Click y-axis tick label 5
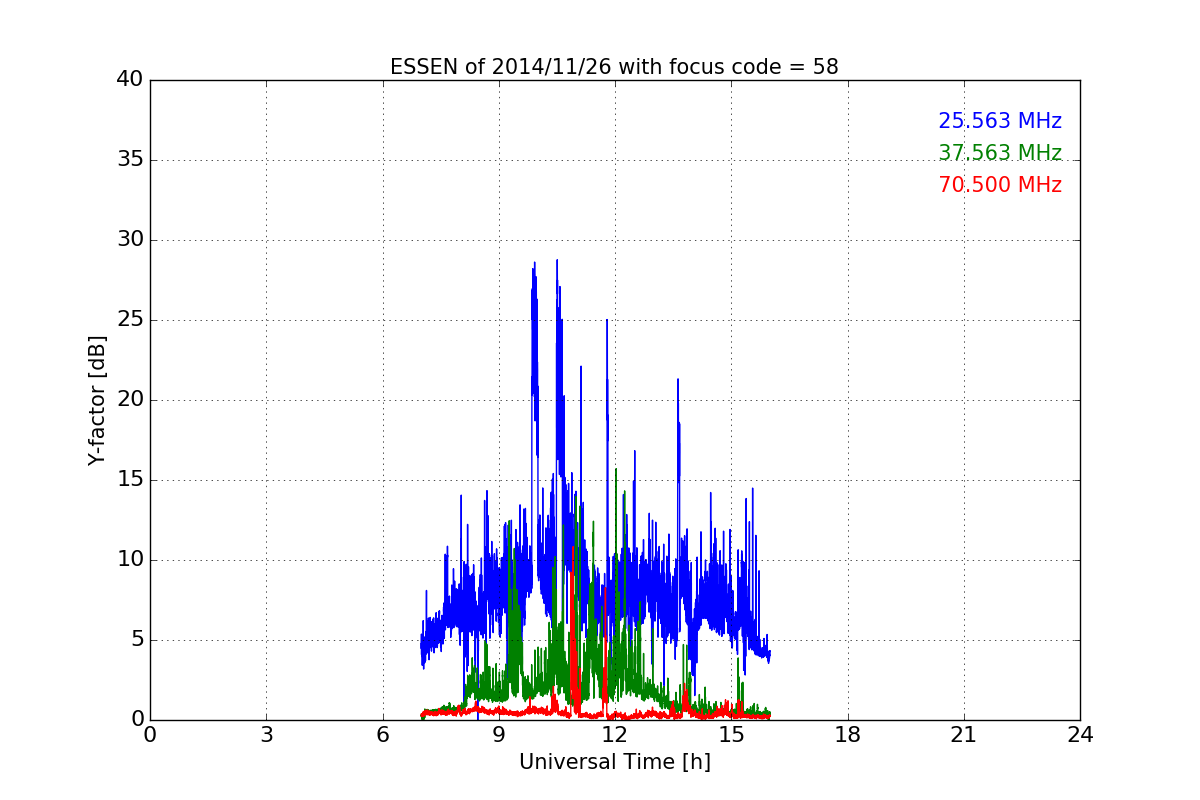1200x800 pixels. 136,640
